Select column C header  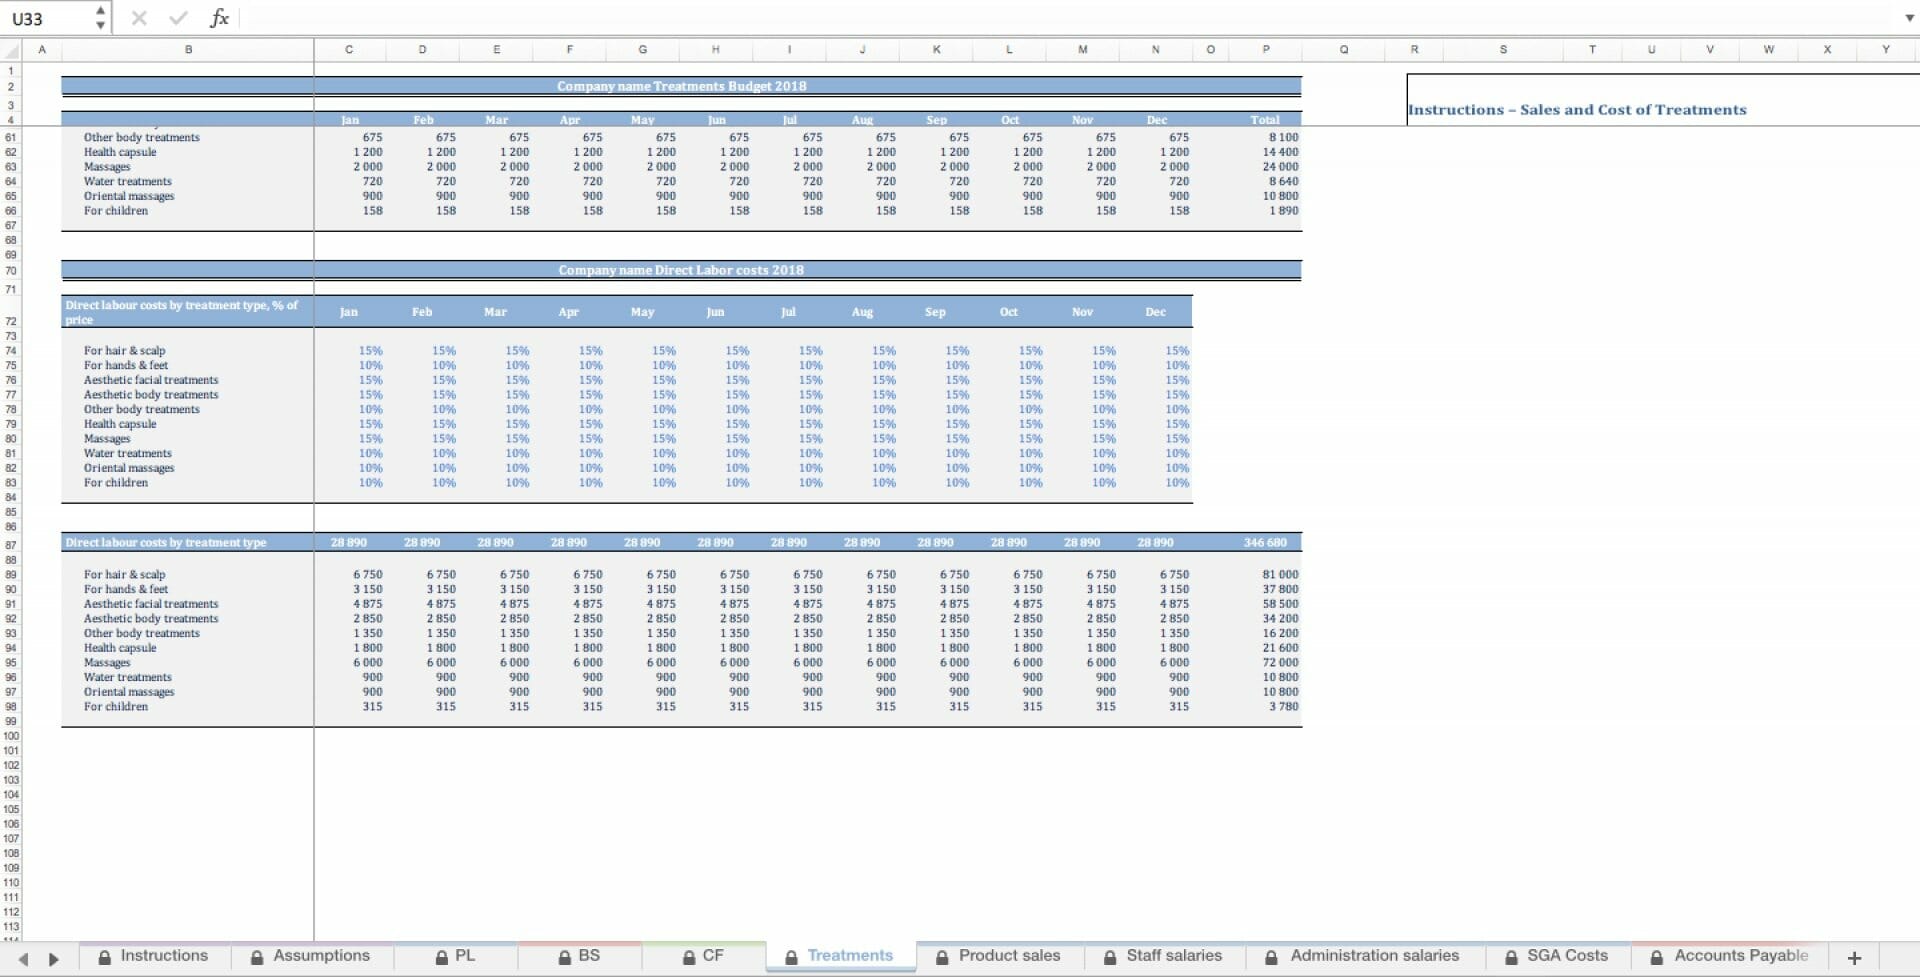click(x=349, y=49)
